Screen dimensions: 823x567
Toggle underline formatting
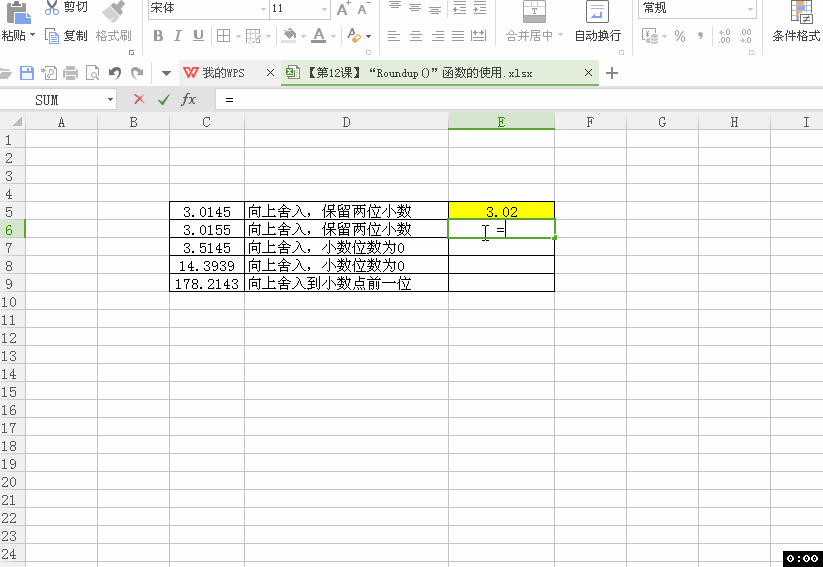click(198, 36)
